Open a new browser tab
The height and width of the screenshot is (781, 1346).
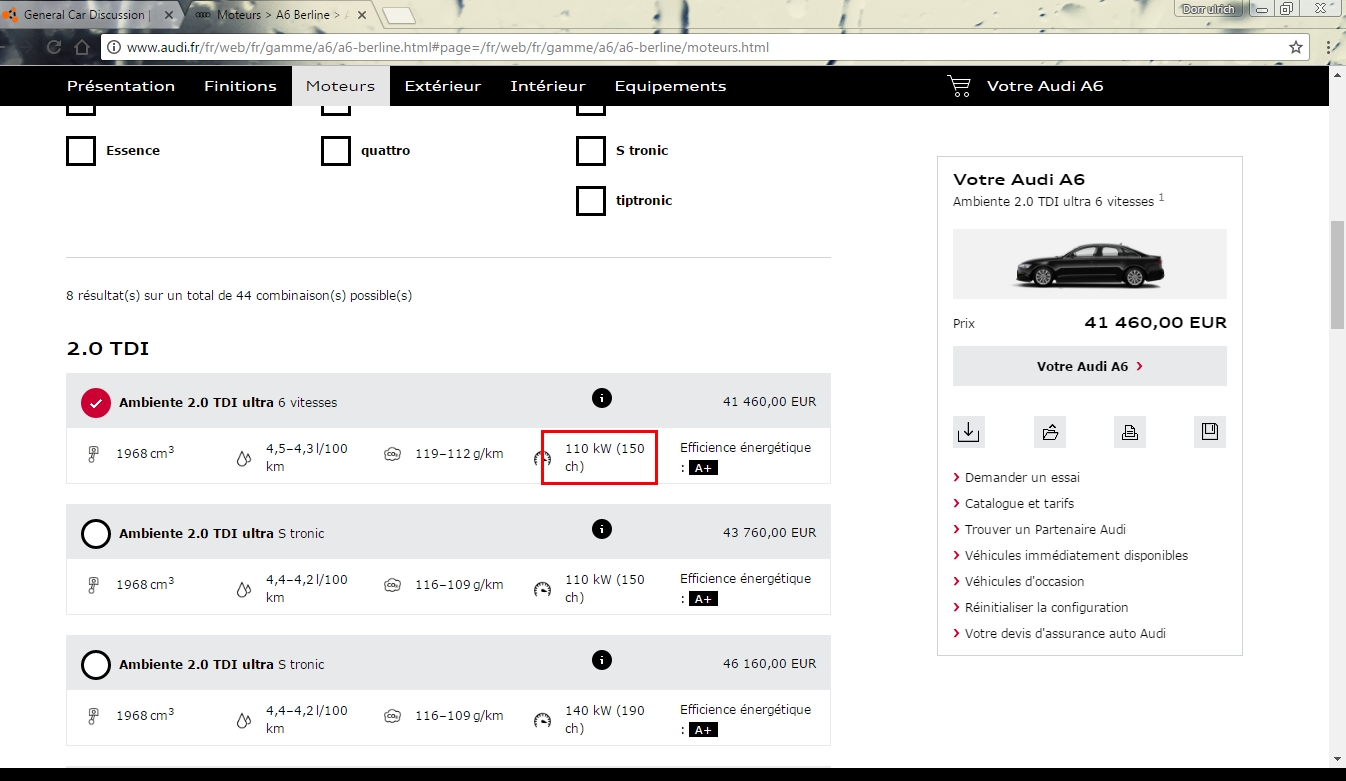tap(399, 15)
